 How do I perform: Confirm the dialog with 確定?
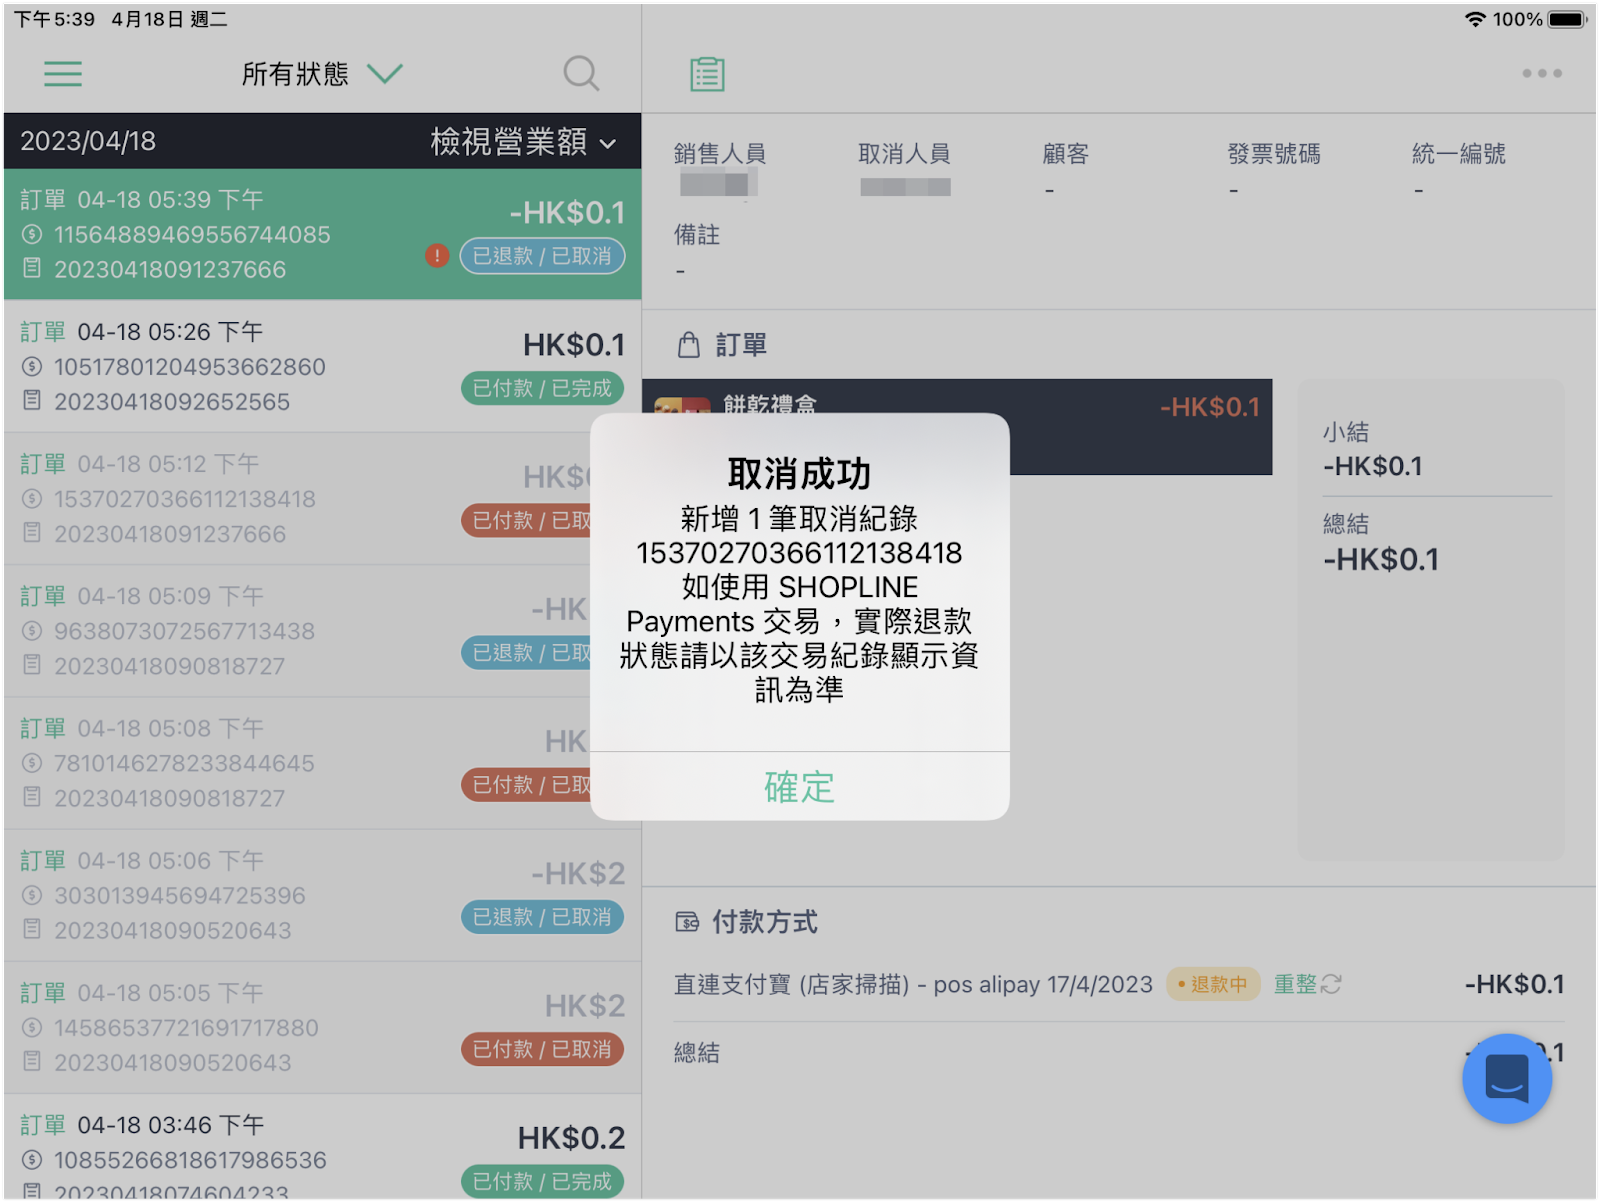pyautogui.click(x=799, y=787)
